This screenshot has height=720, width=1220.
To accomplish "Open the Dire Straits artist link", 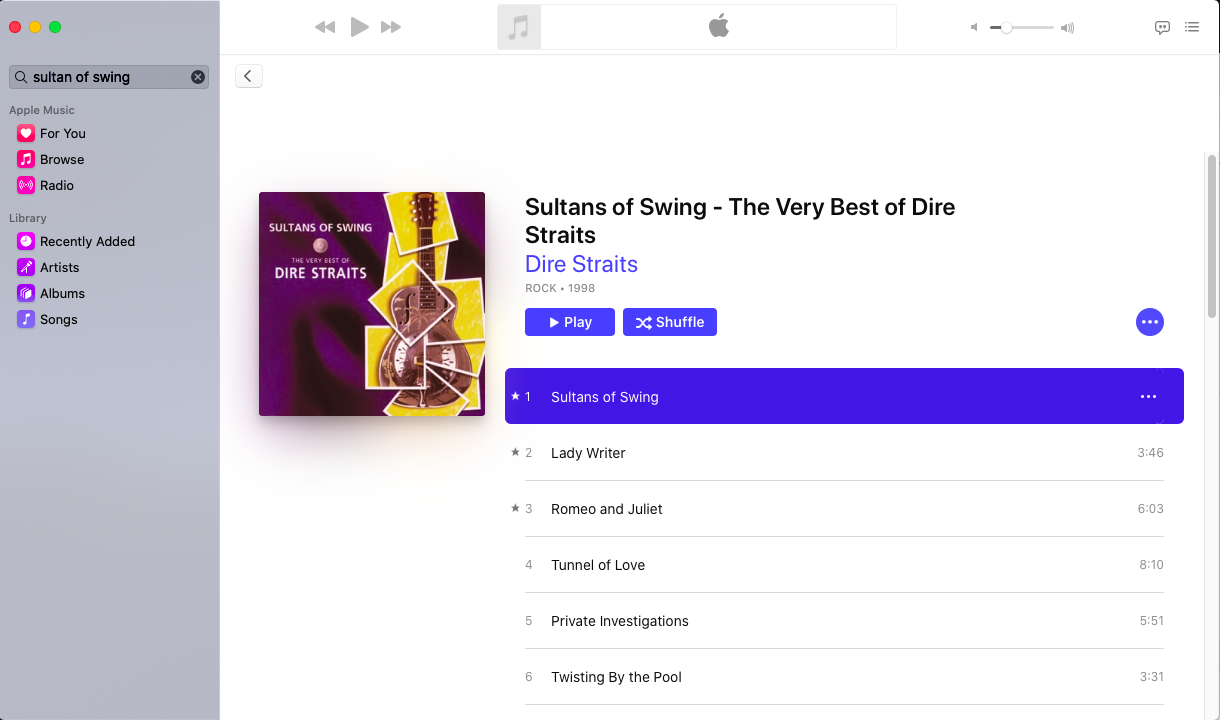I will [x=581, y=264].
